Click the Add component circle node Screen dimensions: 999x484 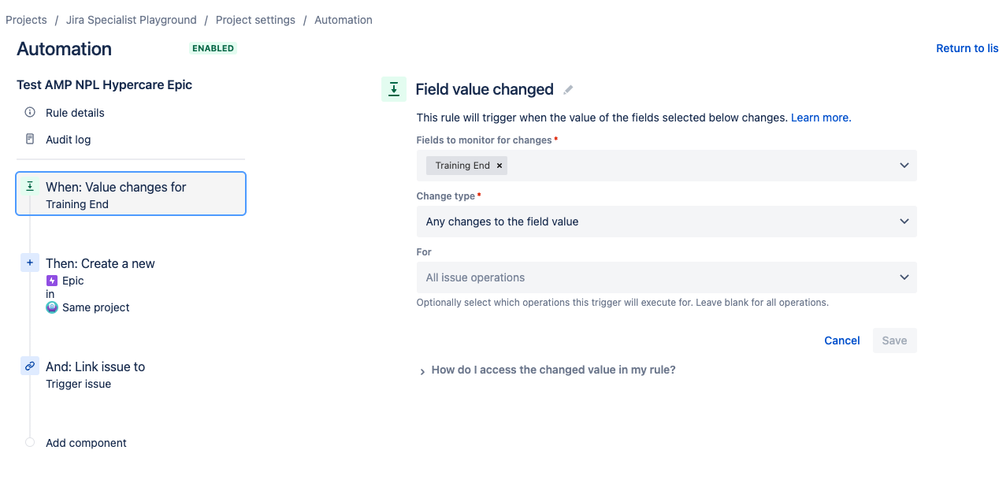pyautogui.click(x=30, y=443)
